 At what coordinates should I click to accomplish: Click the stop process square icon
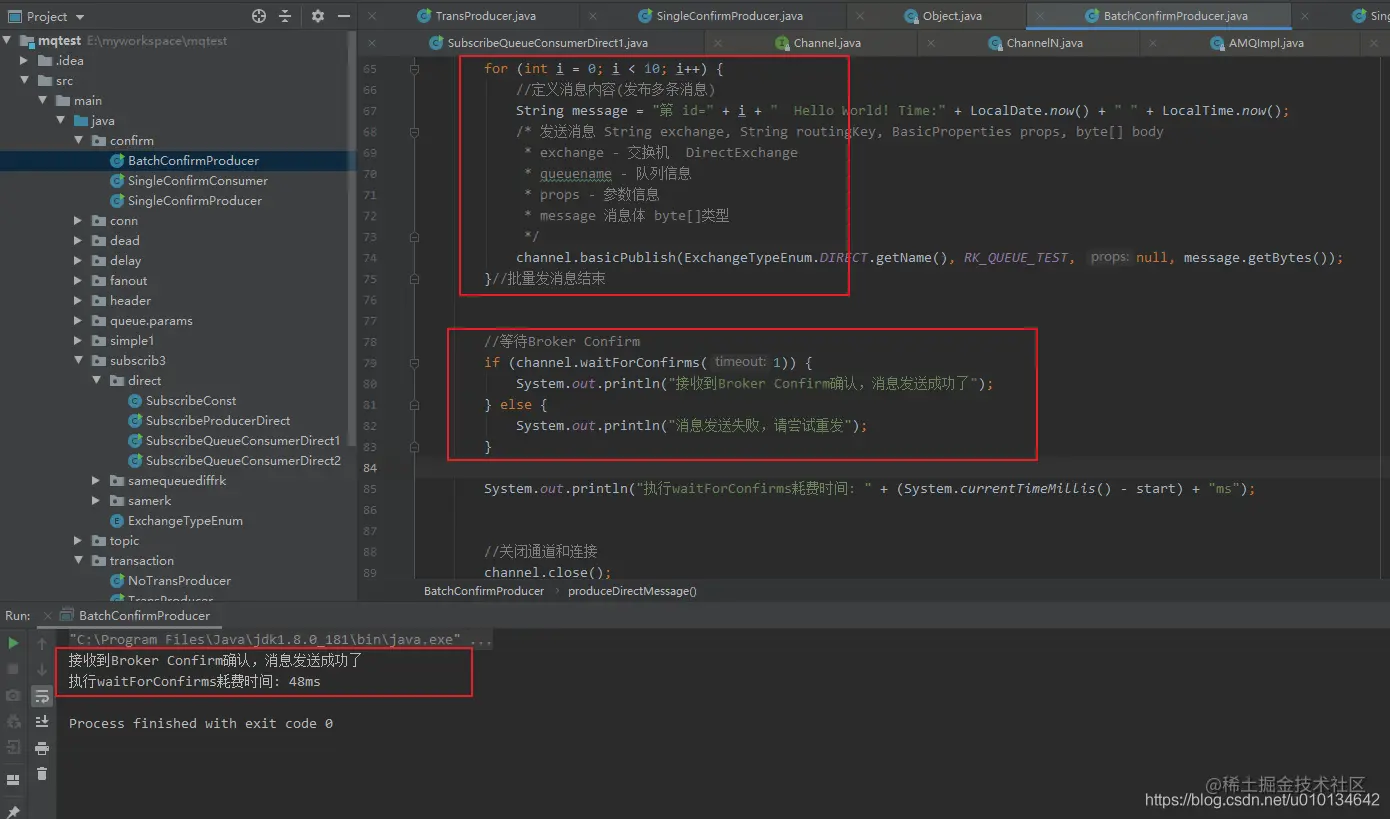click(13, 668)
